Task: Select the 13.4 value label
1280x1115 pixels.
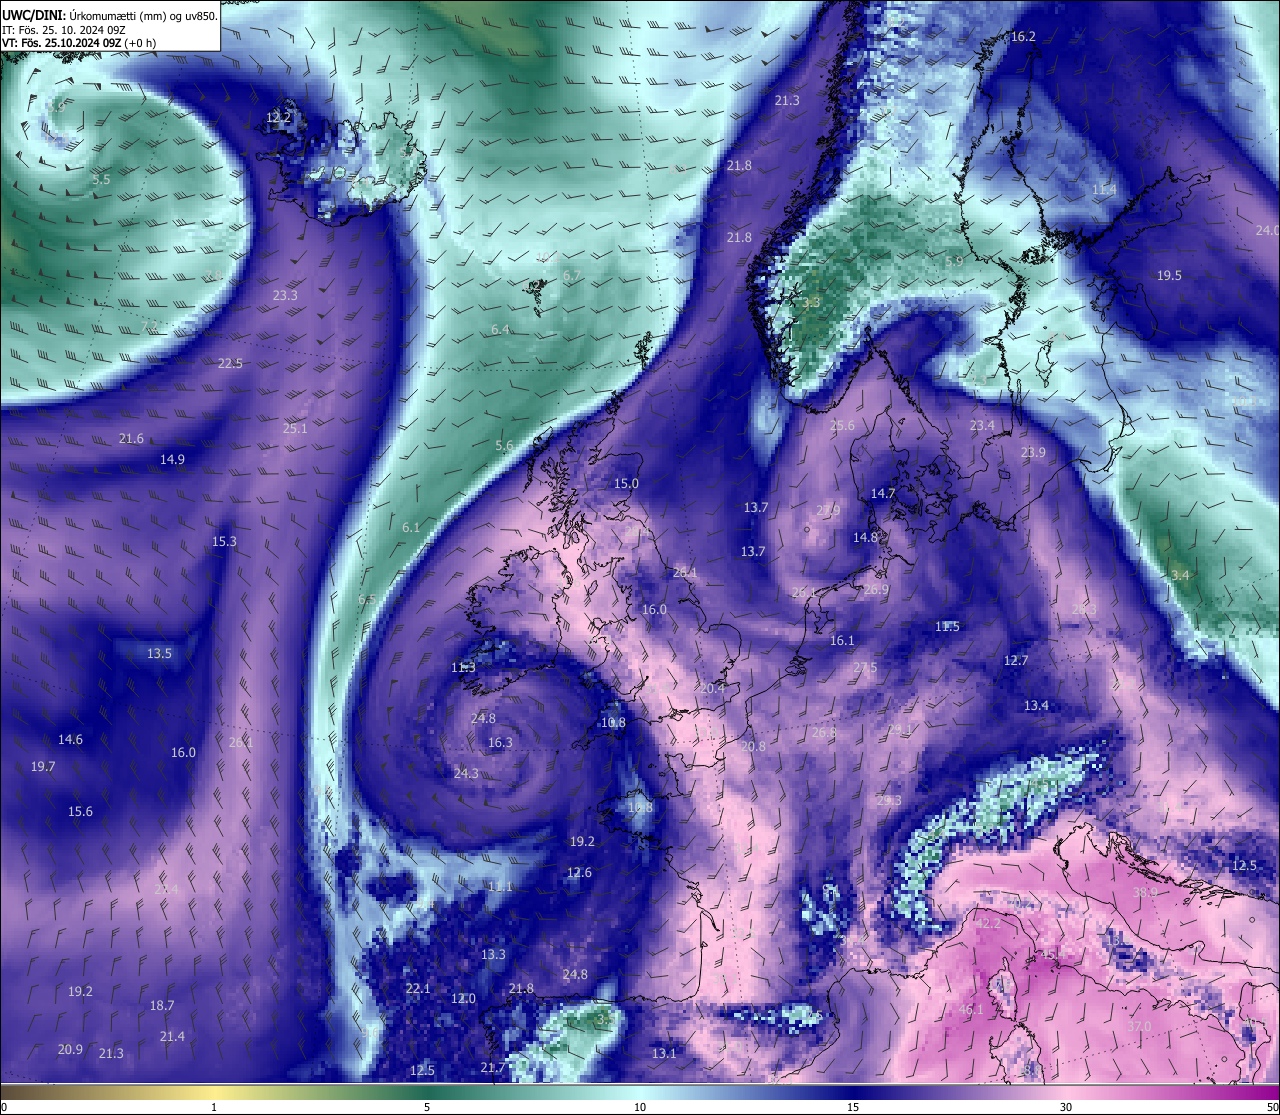Action: point(1036,705)
